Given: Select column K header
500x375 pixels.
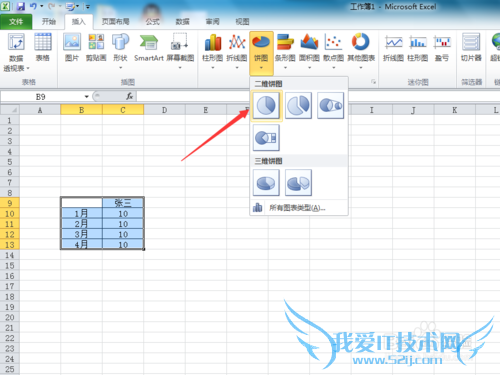Looking at the screenshot, I should 455,110.
